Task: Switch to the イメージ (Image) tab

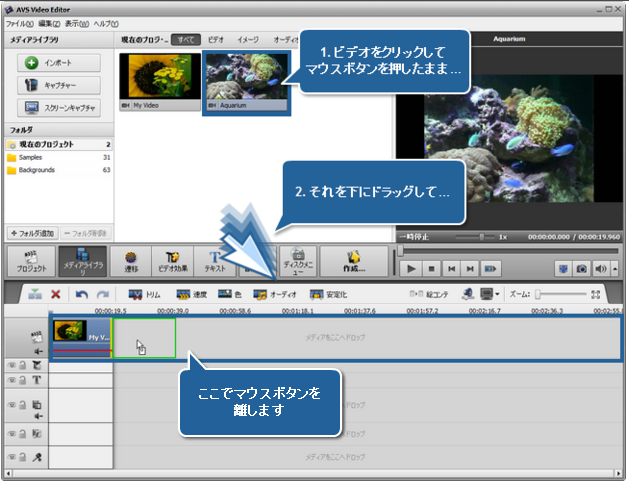Action: click(x=247, y=39)
